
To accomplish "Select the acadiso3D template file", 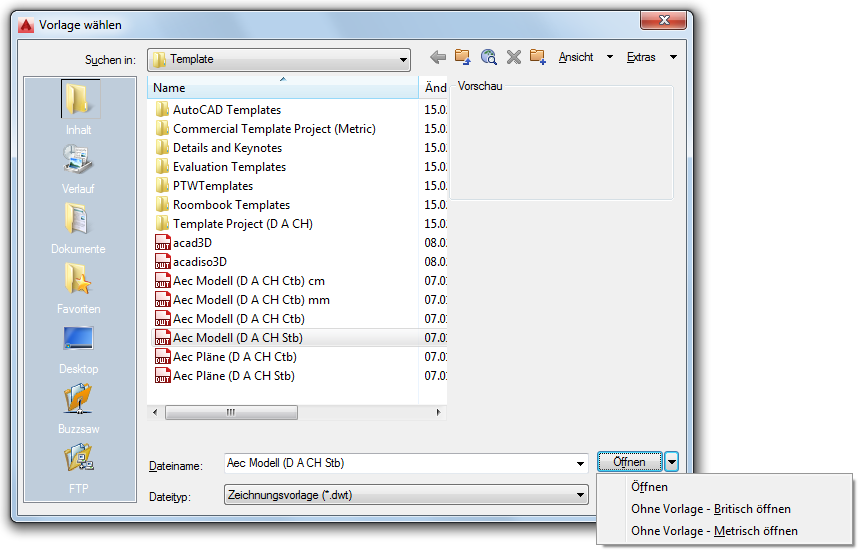I will point(191,262).
